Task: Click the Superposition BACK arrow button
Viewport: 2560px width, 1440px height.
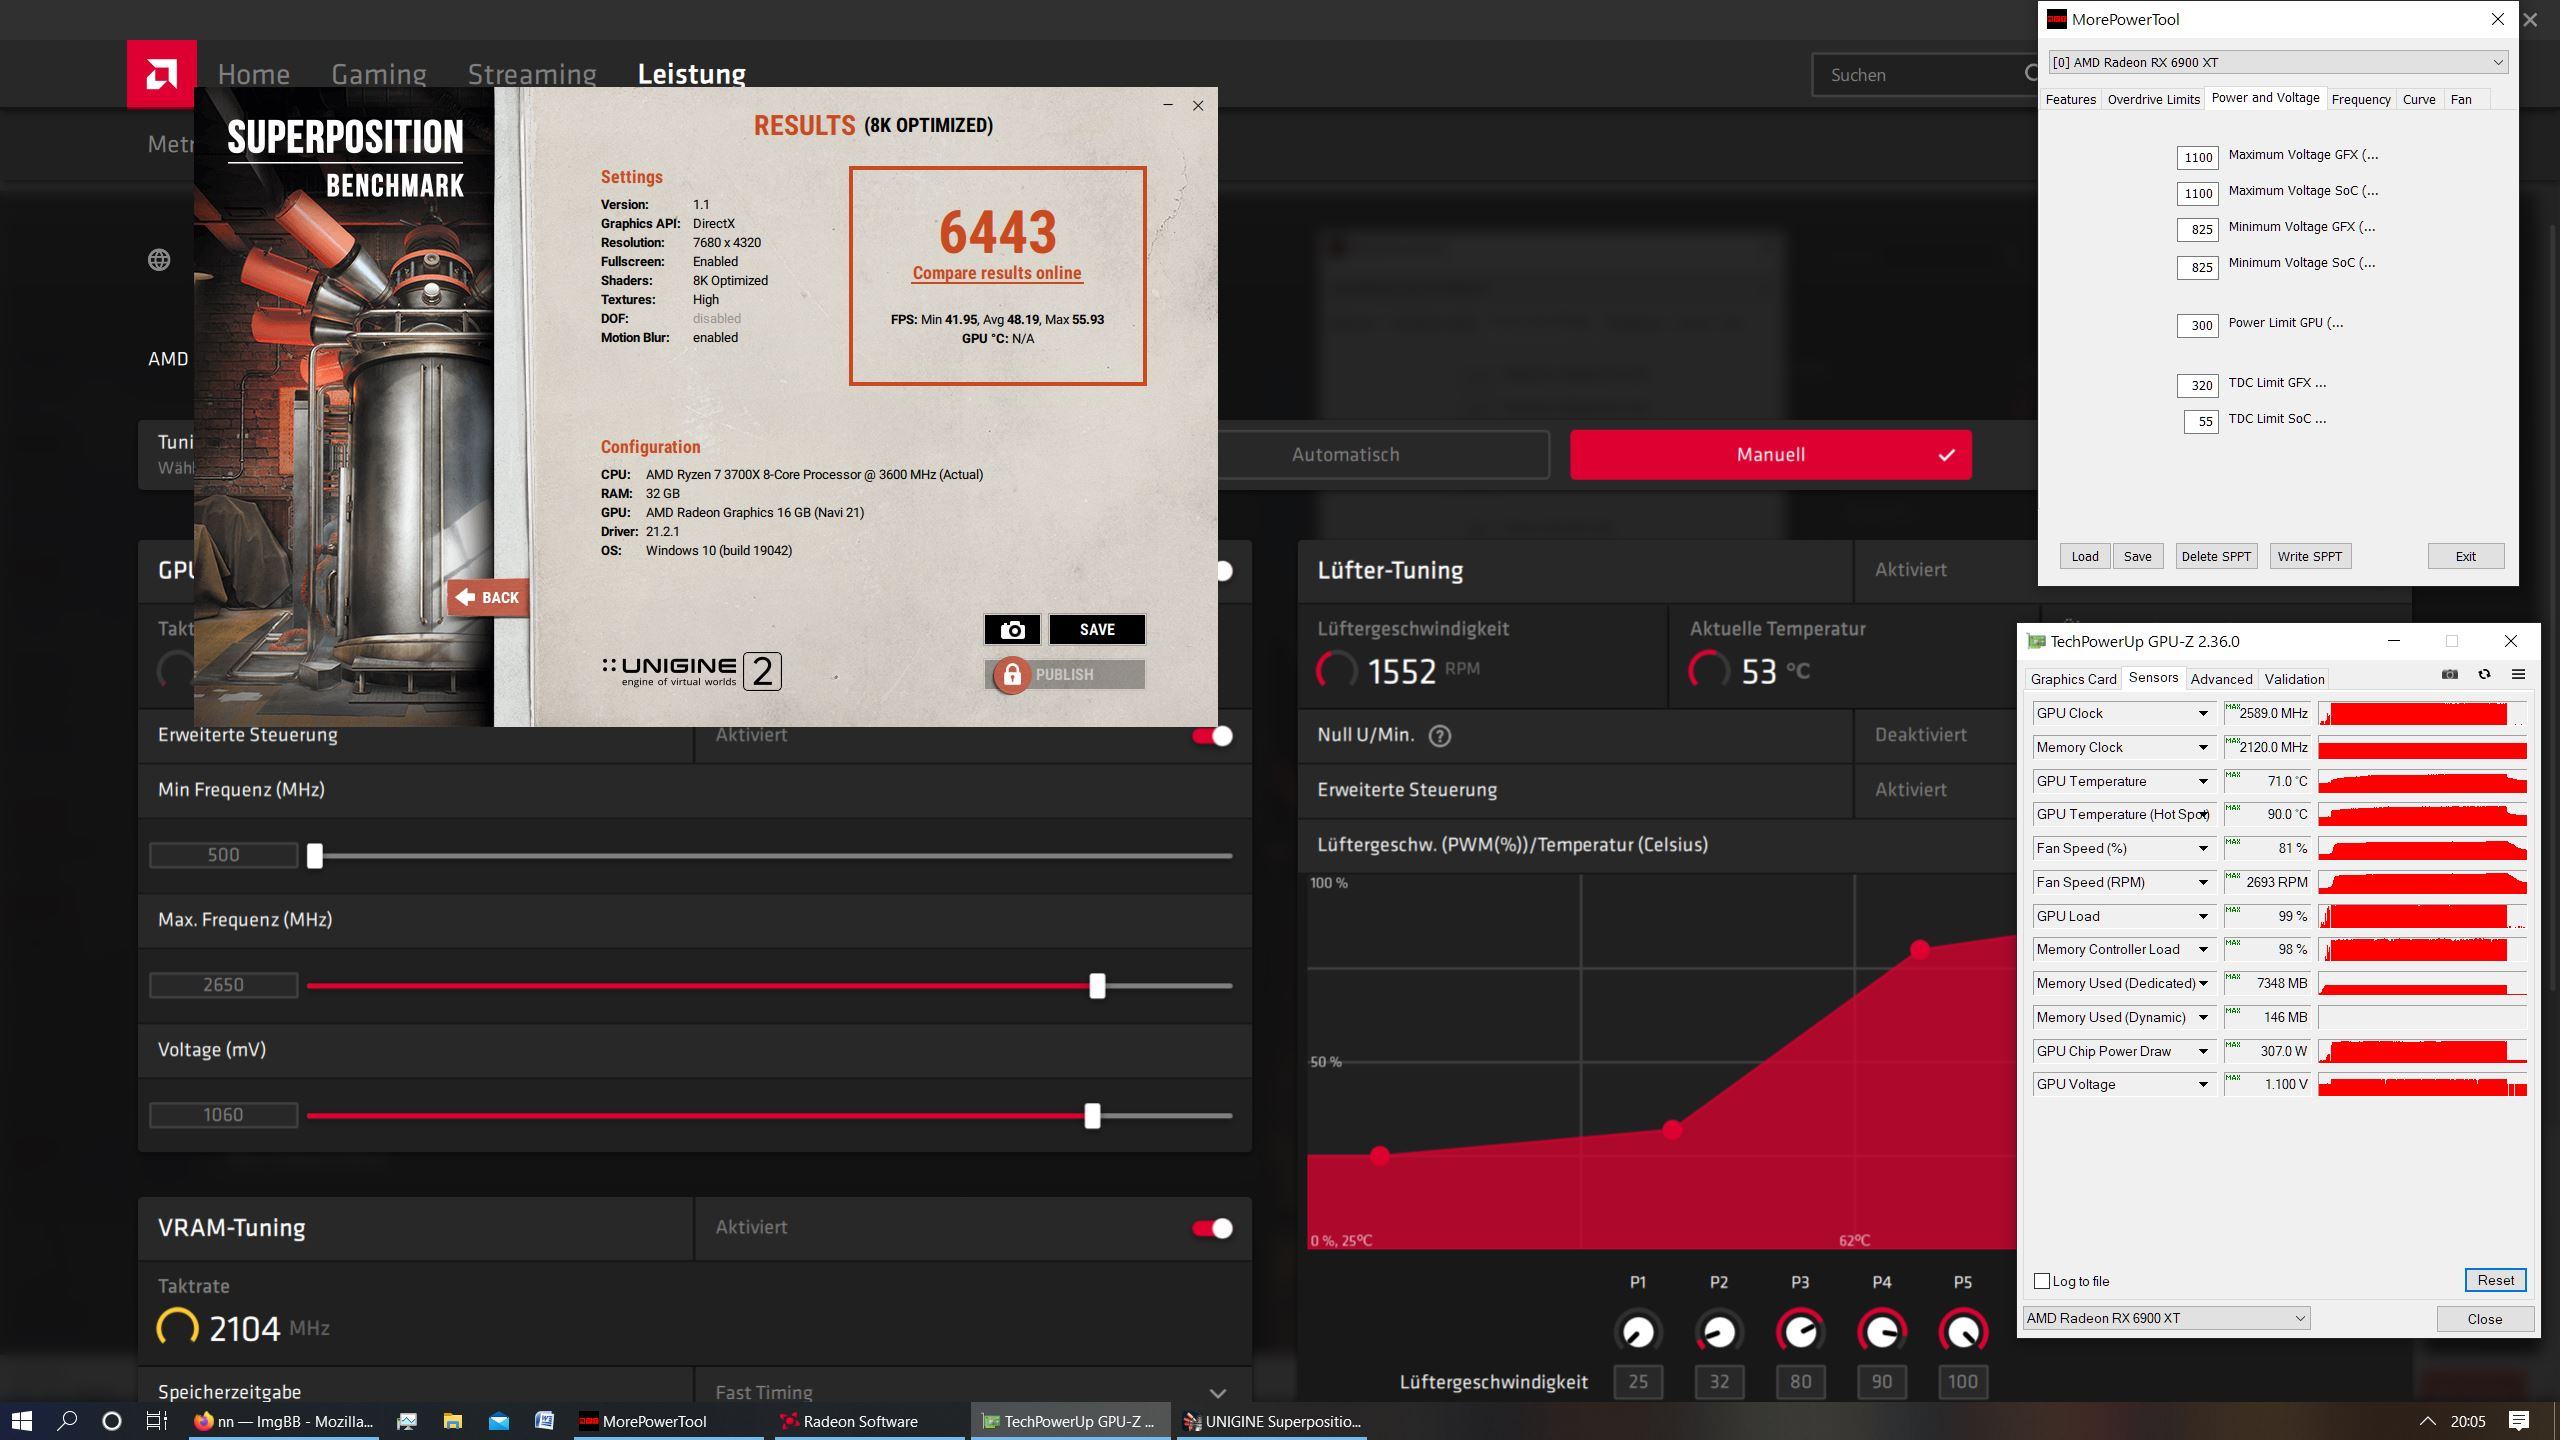Action: pyautogui.click(x=487, y=597)
